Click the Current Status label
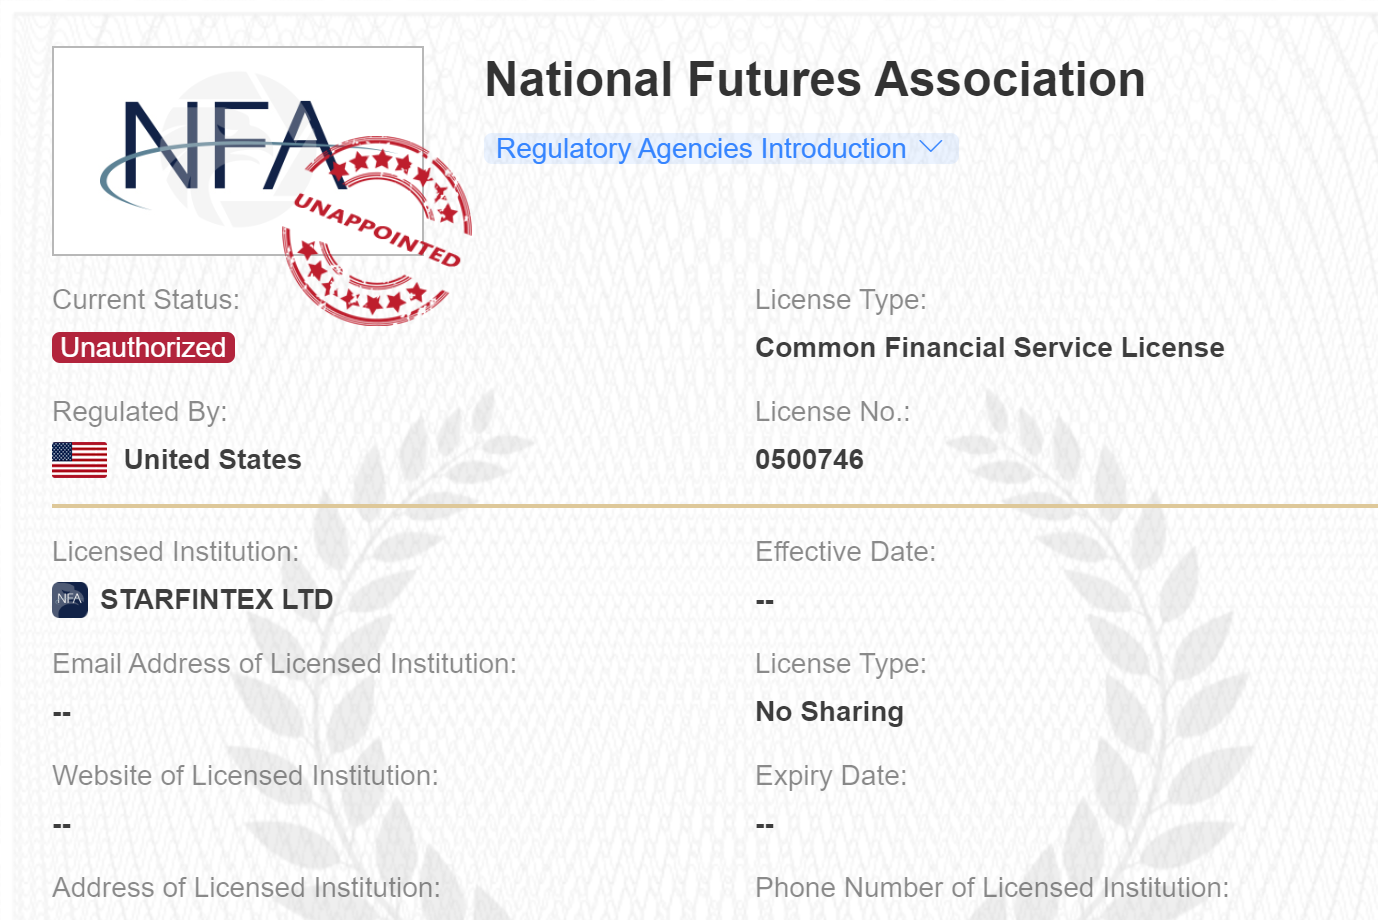The width and height of the screenshot is (1378, 920). tap(146, 300)
